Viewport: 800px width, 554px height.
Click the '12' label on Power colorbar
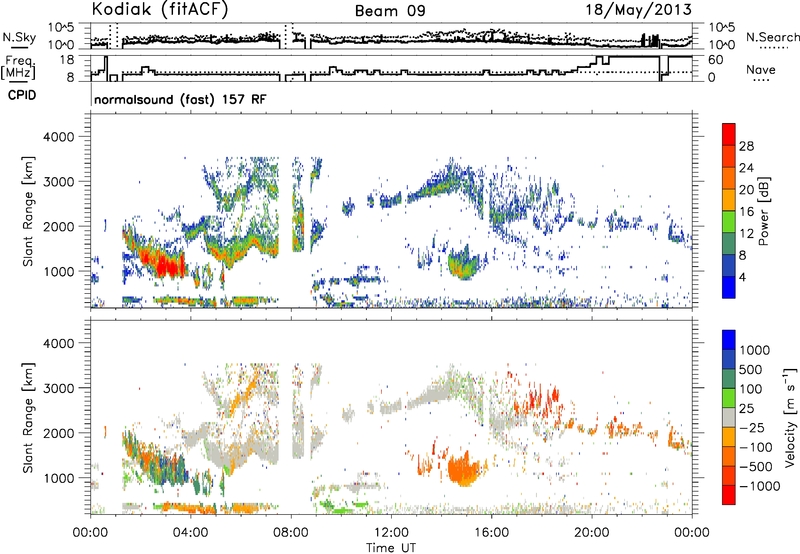pyautogui.click(x=746, y=234)
